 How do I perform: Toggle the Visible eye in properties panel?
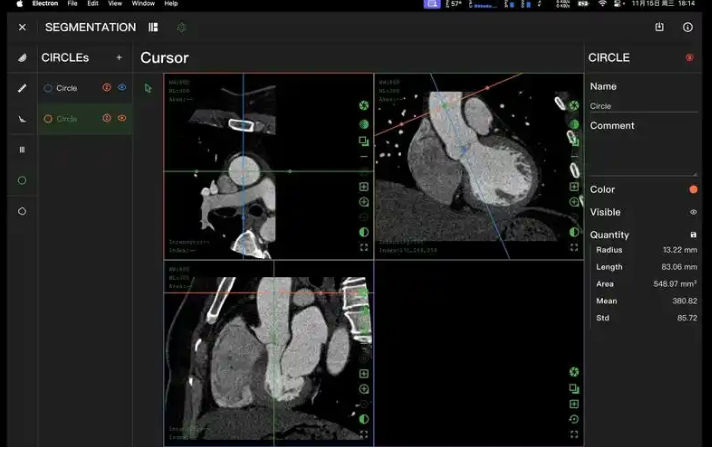pos(693,212)
